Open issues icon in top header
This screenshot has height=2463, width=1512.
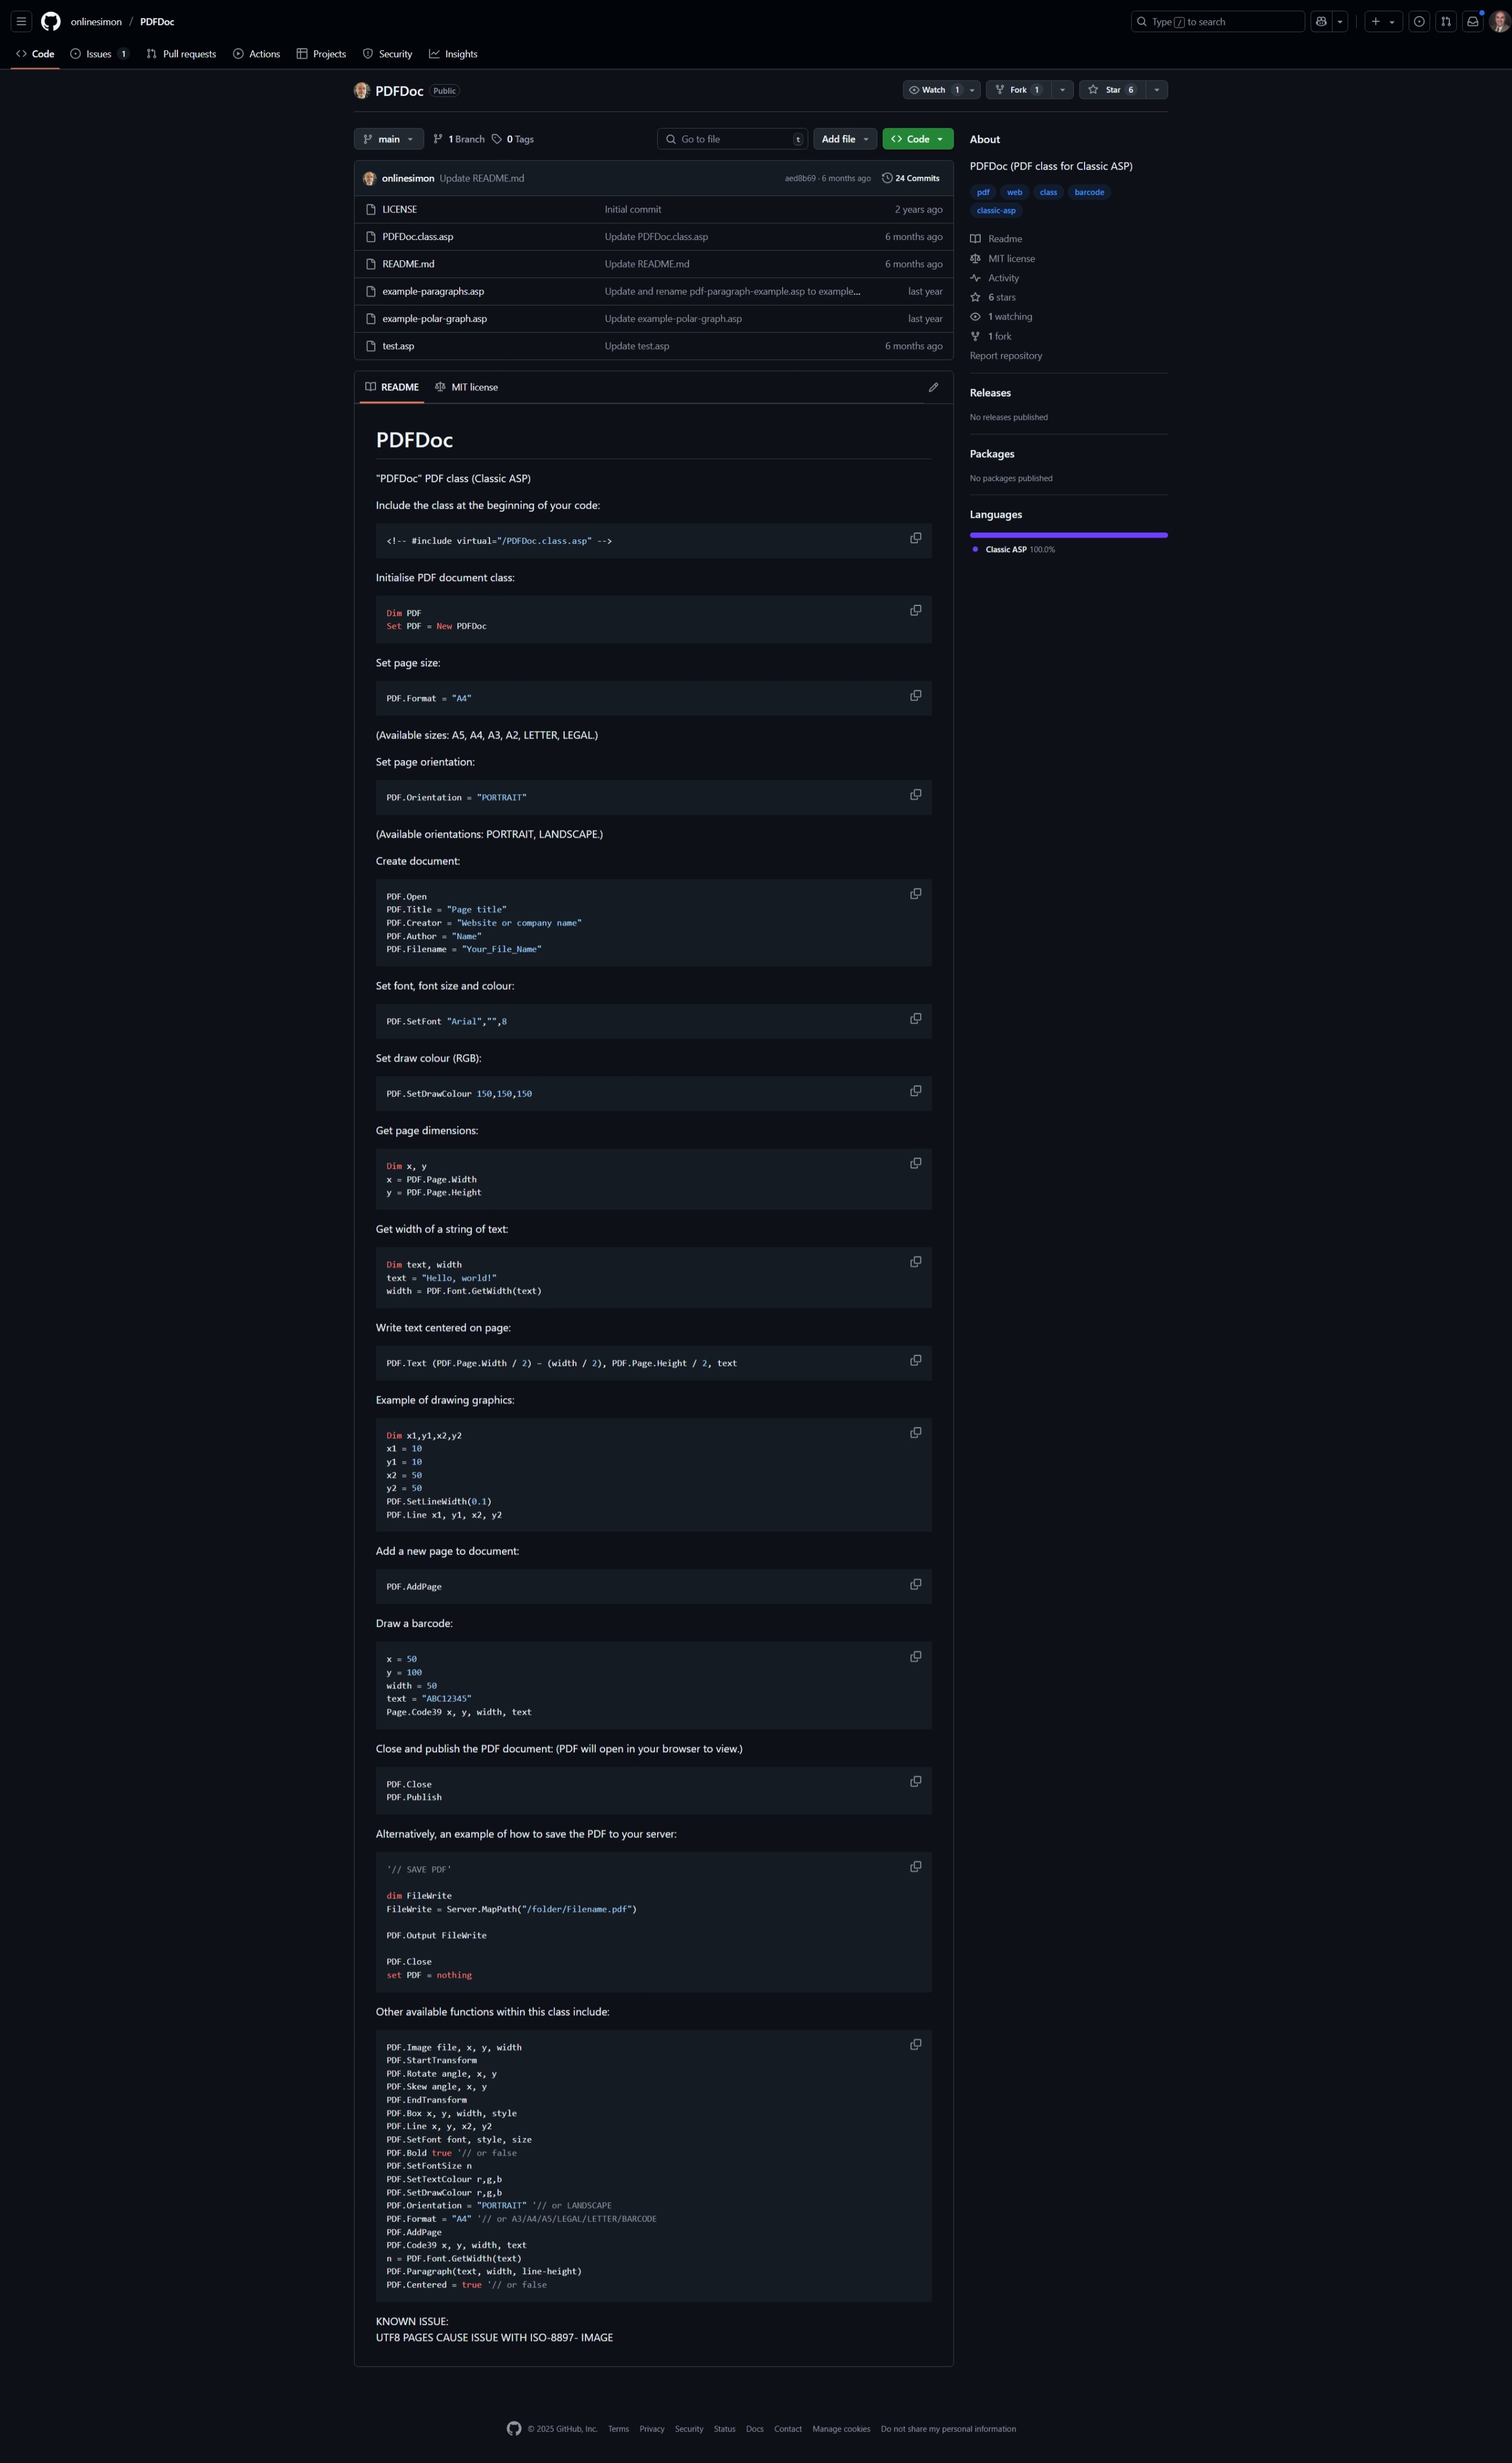1418,21
